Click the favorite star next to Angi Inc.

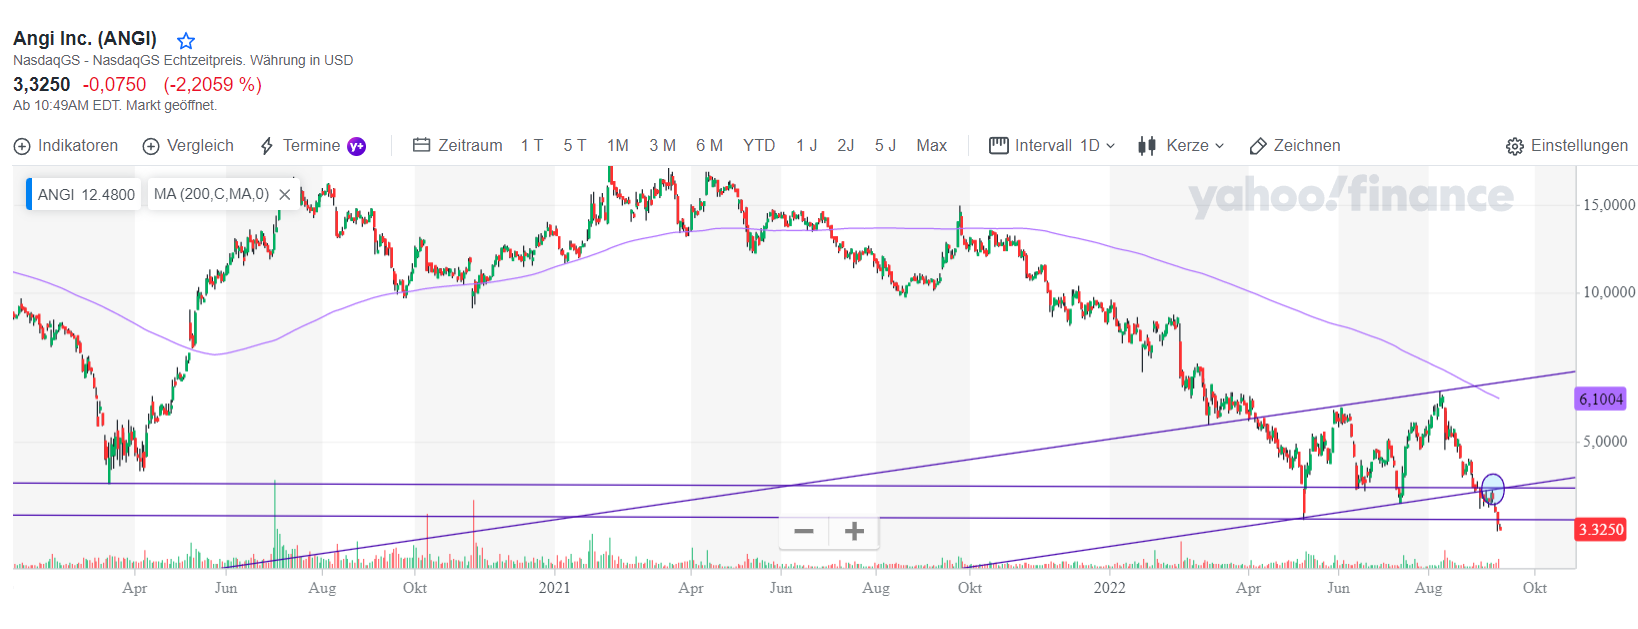[186, 41]
